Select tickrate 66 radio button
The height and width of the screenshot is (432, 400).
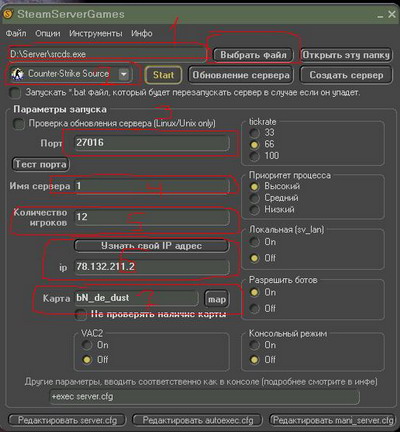pyautogui.click(x=254, y=145)
